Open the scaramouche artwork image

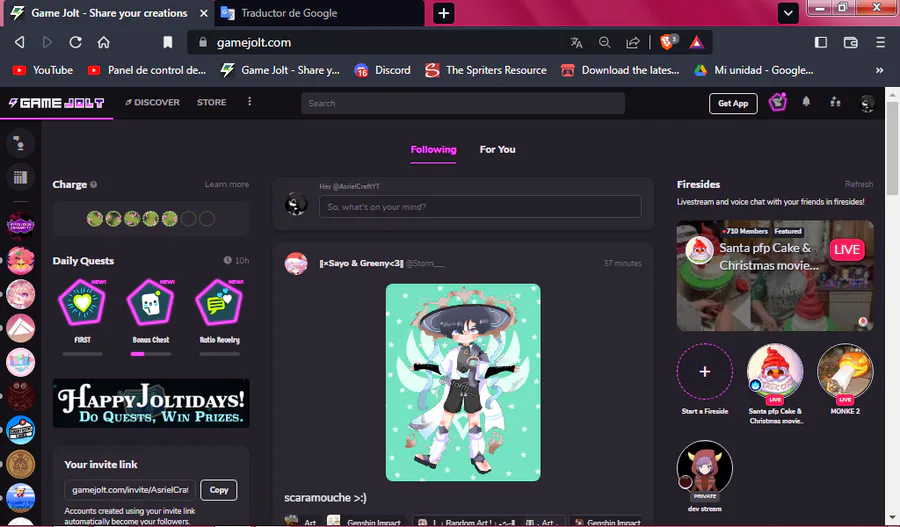click(x=463, y=382)
